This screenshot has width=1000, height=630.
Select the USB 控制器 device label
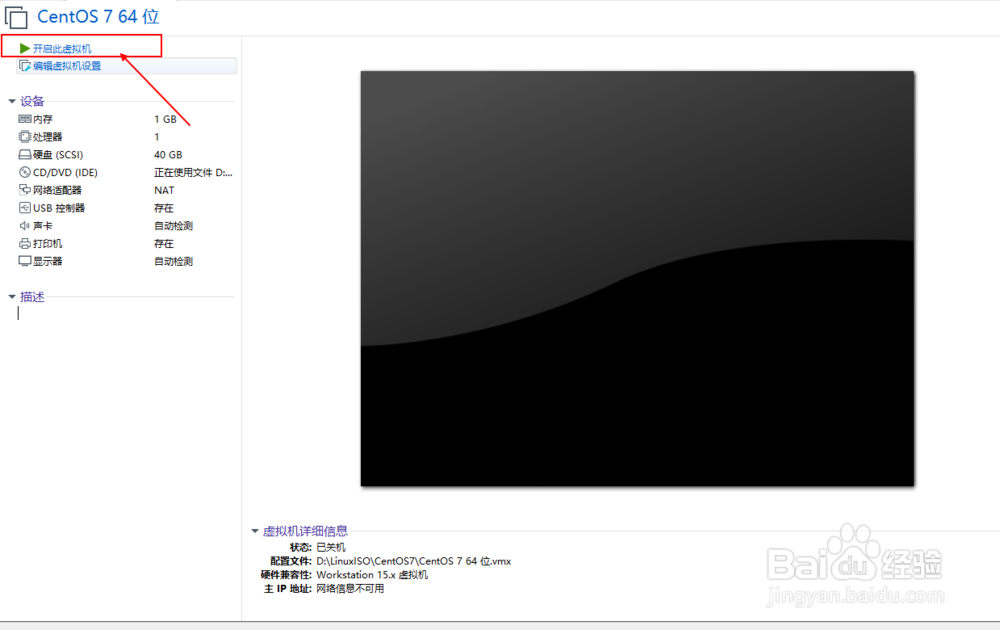click(x=59, y=208)
